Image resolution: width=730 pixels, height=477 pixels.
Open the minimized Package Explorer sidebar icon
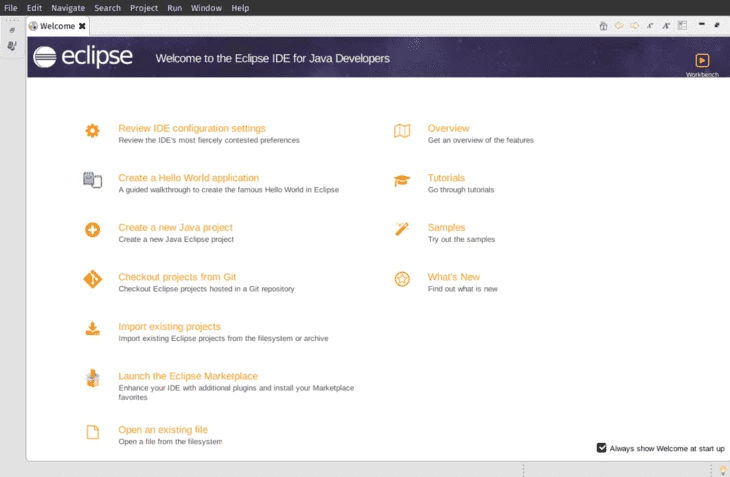[x=12, y=46]
